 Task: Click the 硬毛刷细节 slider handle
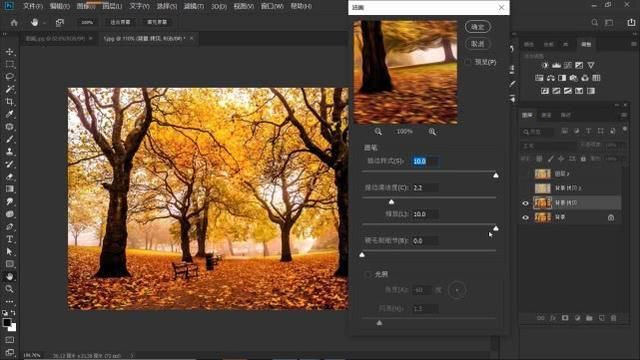362,255
